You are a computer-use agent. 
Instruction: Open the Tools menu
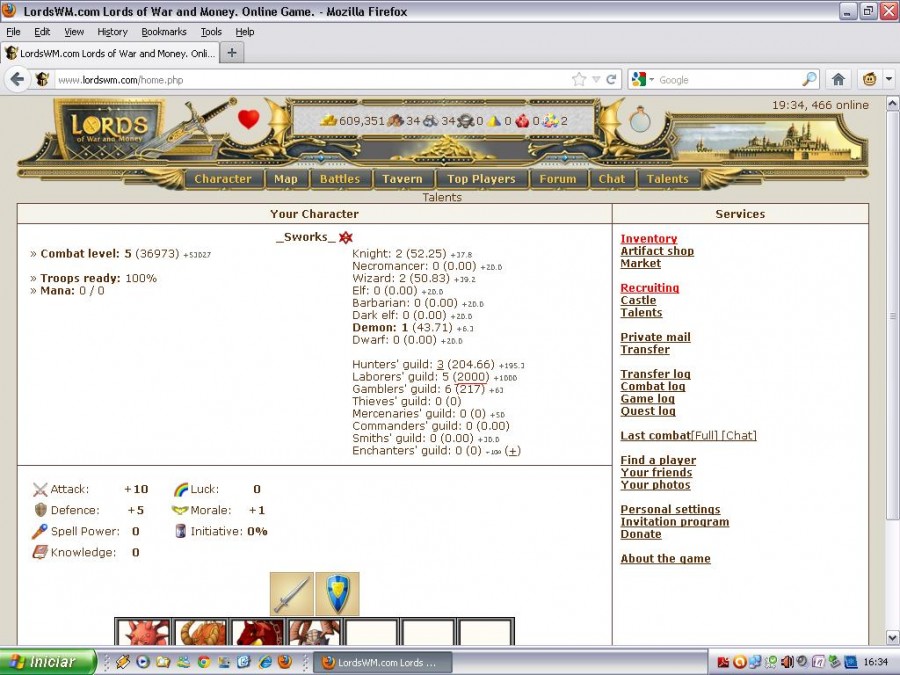click(211, 32)
